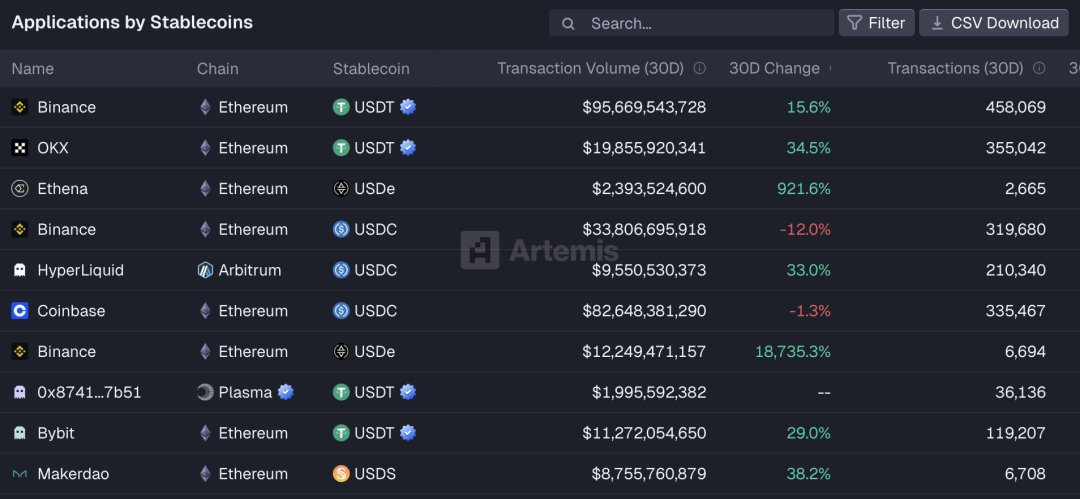Click the USDS coin icon in Makerdao row
This screenshot has height=499, width=1080.
[x=341, y=474]
